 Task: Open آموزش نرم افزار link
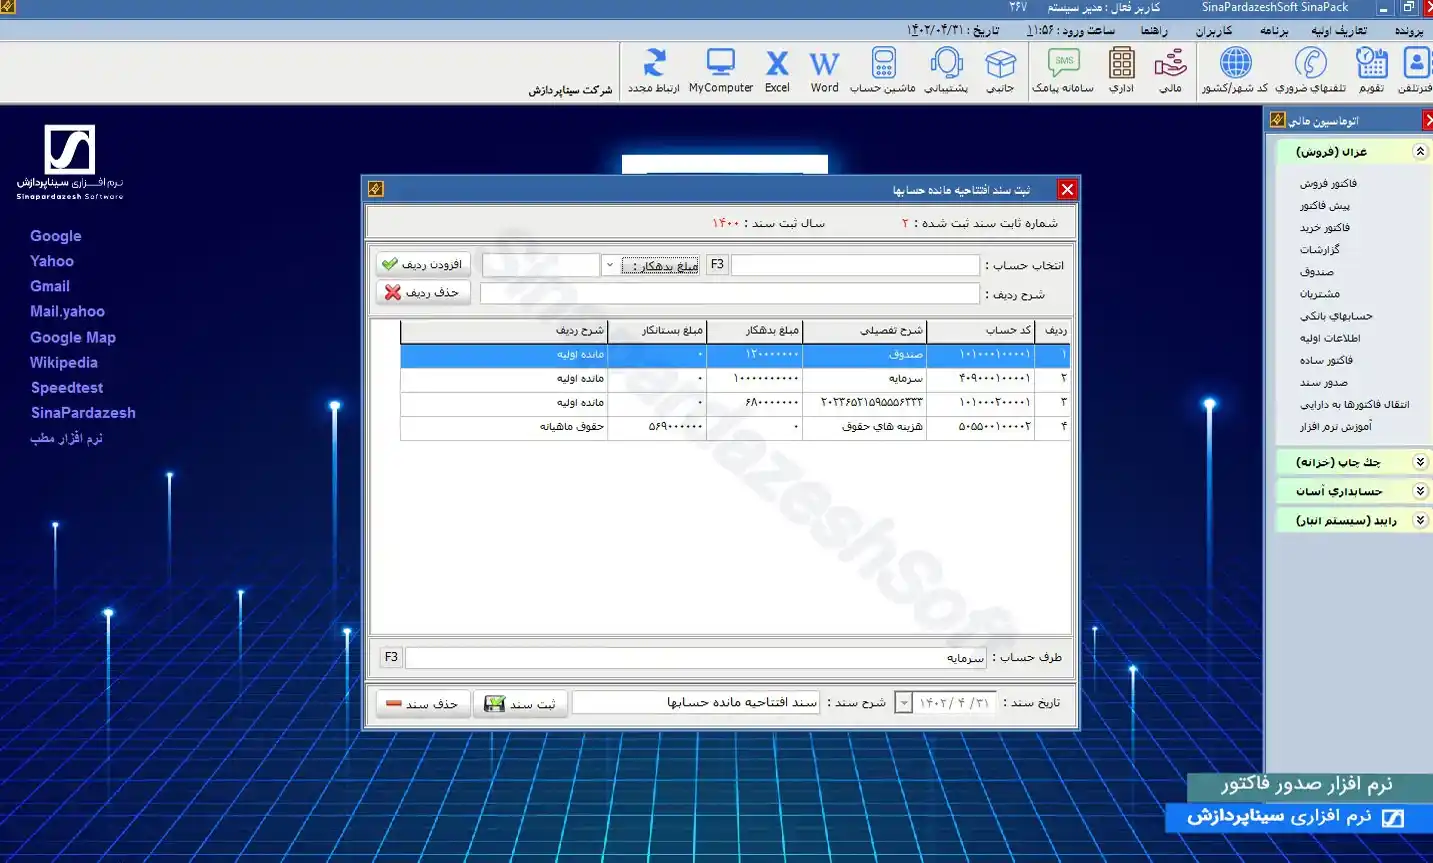(1335, 426)
